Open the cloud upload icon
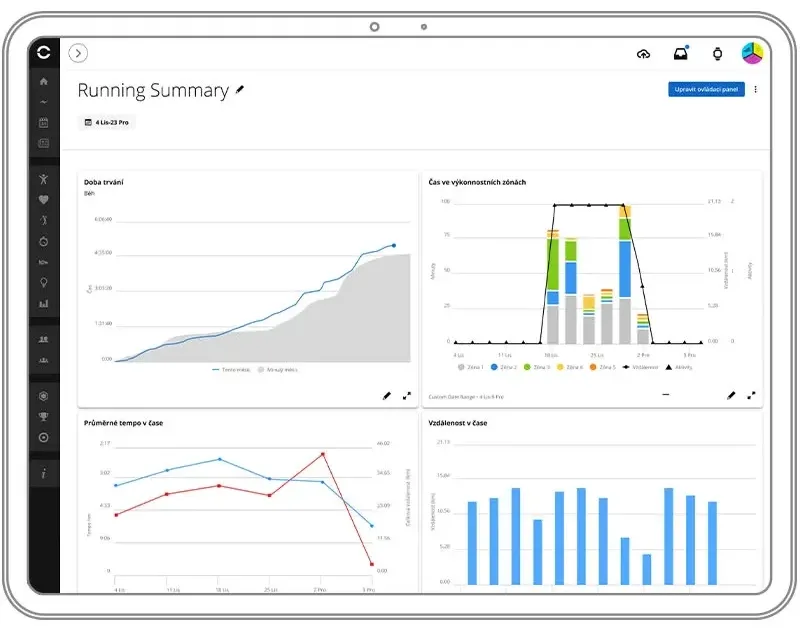 [643, 54]
